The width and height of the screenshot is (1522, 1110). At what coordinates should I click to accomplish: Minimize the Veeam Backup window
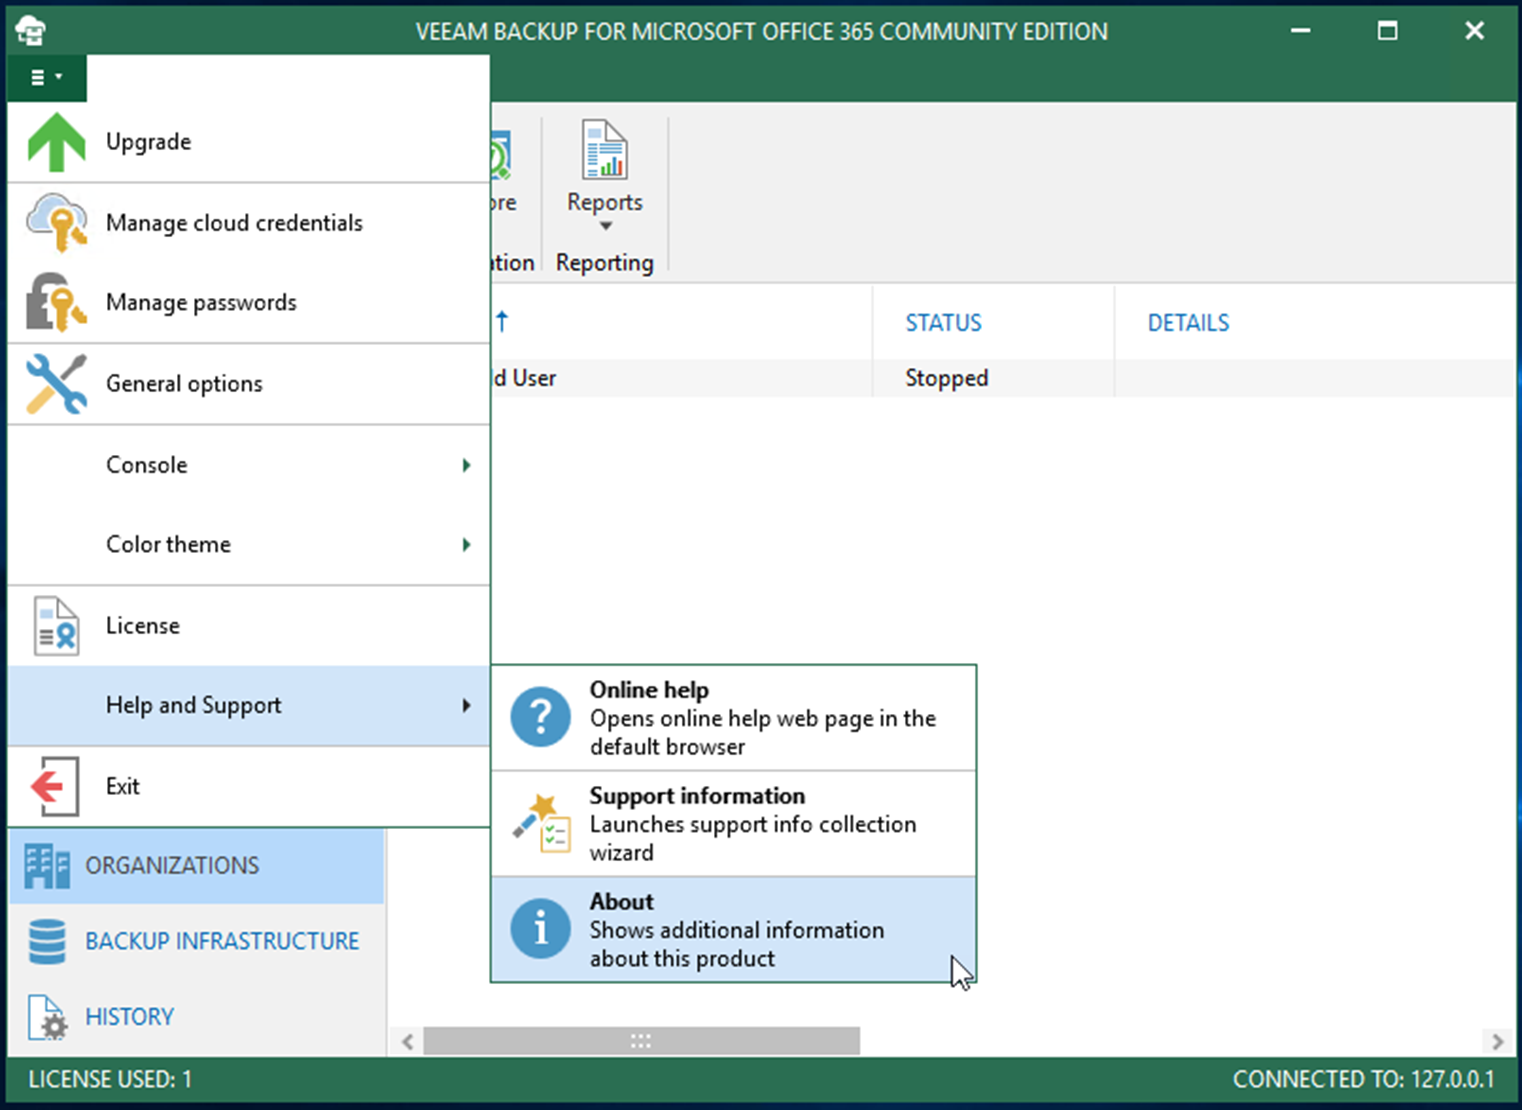(x=1301, y=31)
